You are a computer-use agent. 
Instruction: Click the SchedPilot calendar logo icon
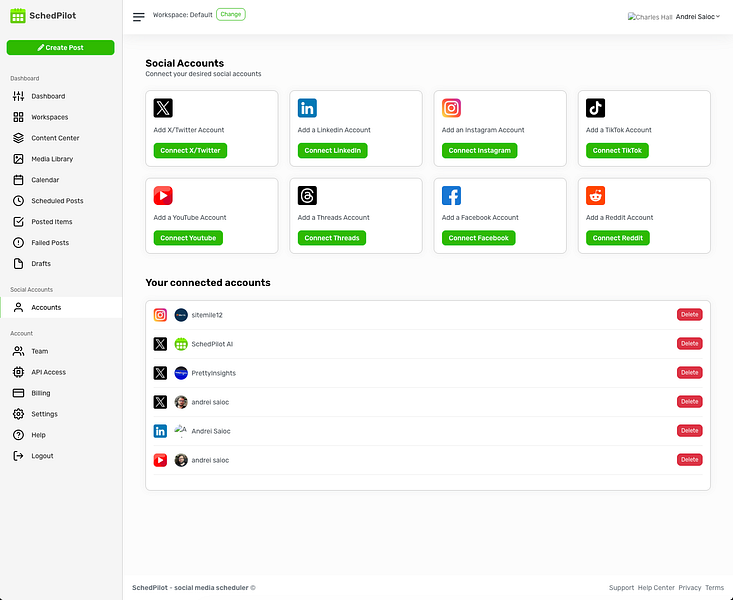(18, 15)
